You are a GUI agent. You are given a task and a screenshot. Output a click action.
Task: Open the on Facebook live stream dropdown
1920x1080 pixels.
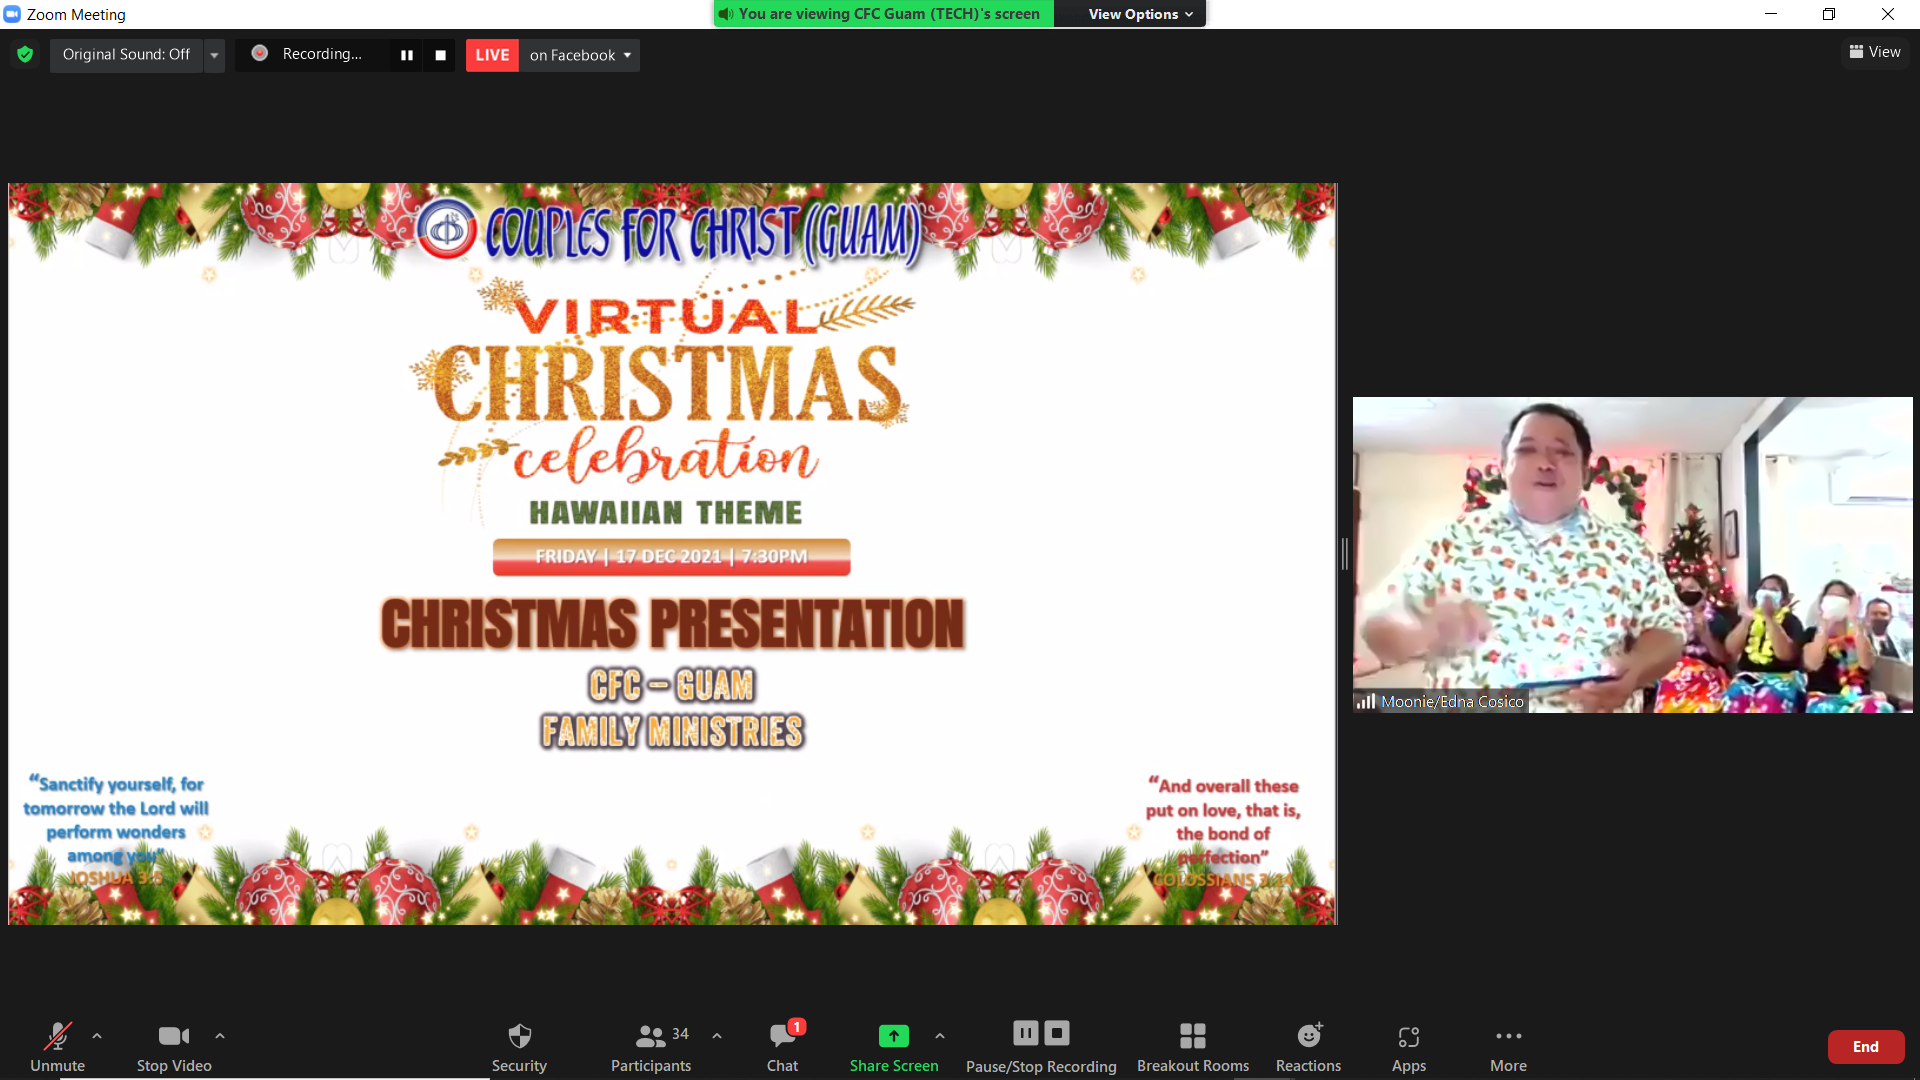580,55
